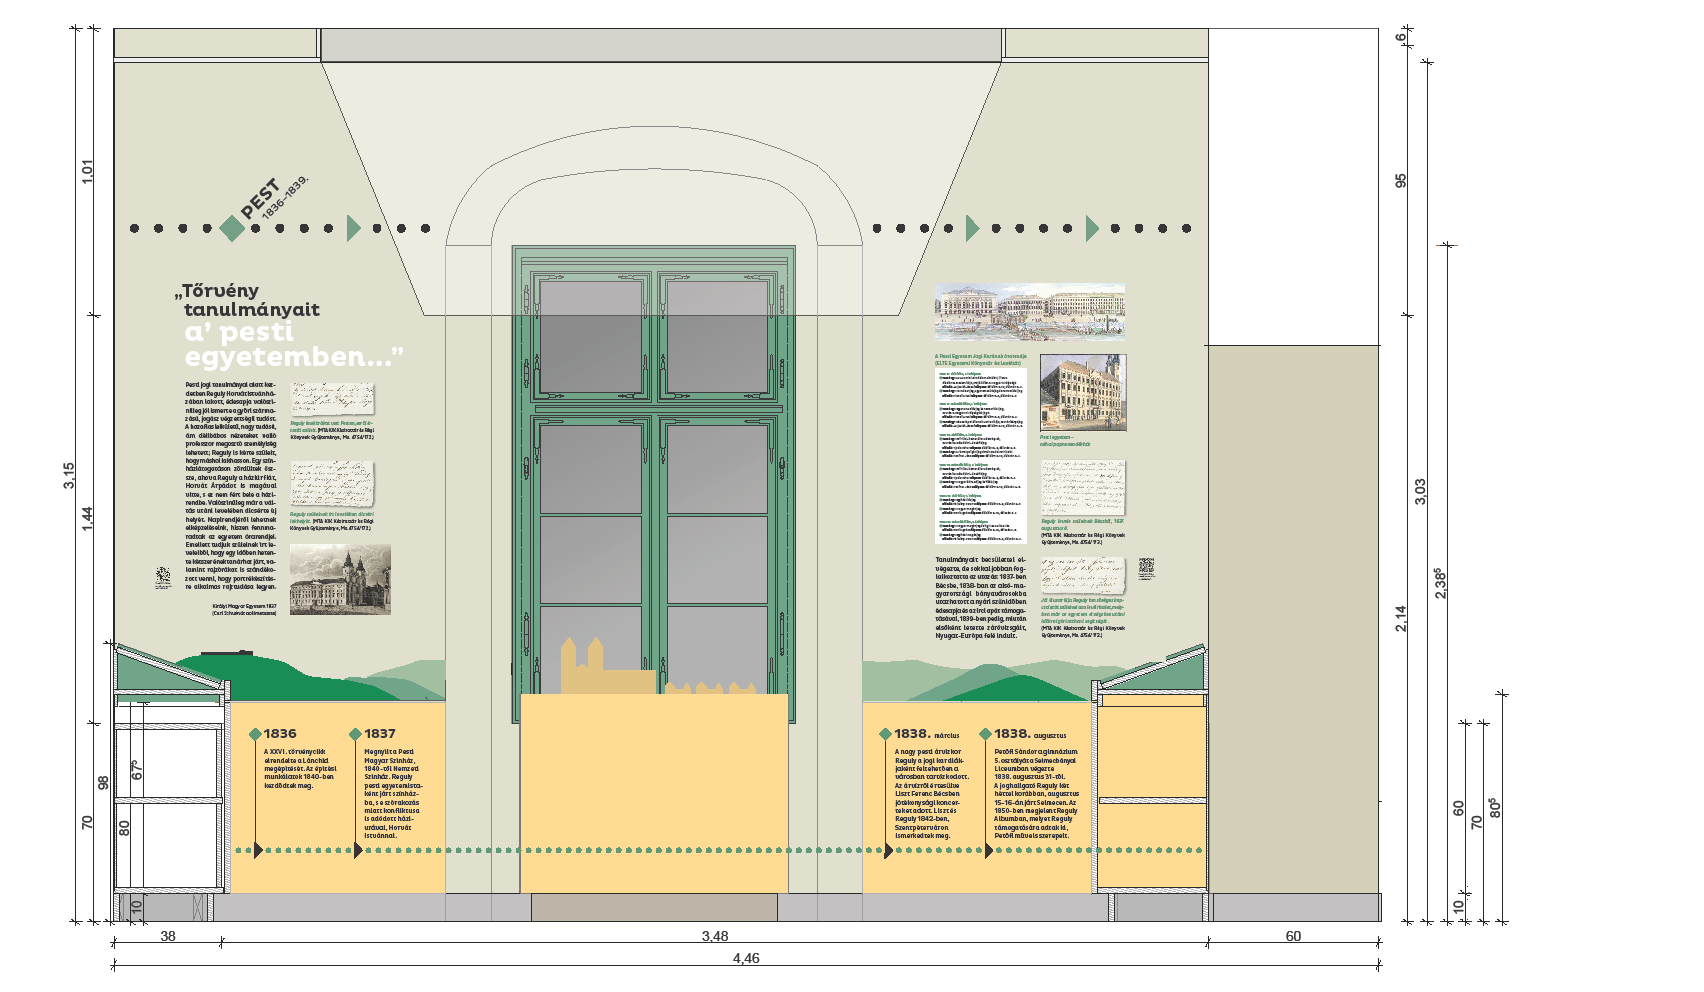Click the green diamond next to 1836
This screenshot has width=1704, height=992.
[x=255, y=734]
